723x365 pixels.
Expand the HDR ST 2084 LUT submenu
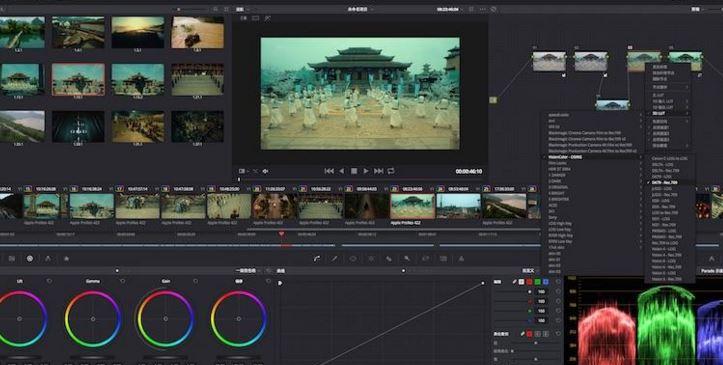pyautogui.click(x=593, y=169)
